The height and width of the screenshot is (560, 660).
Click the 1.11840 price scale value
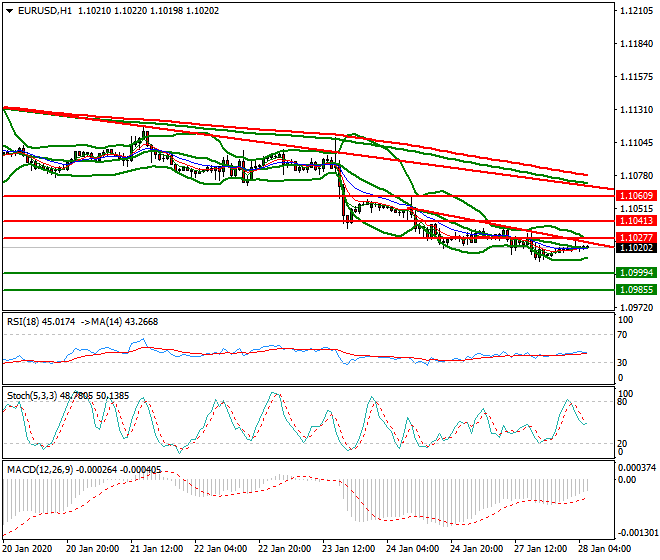[x=637, y=44]
